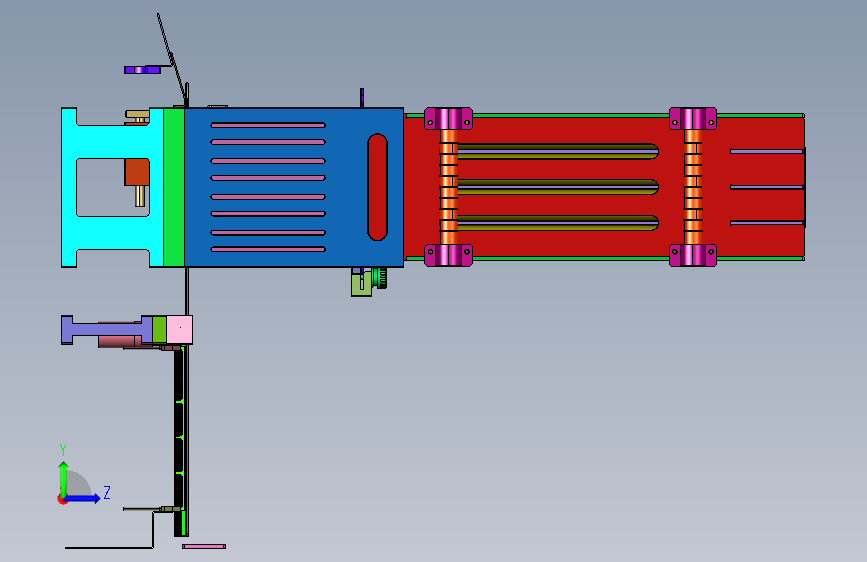
Task: Select the red oval slot in blue plate
Action: click(377, 187)
